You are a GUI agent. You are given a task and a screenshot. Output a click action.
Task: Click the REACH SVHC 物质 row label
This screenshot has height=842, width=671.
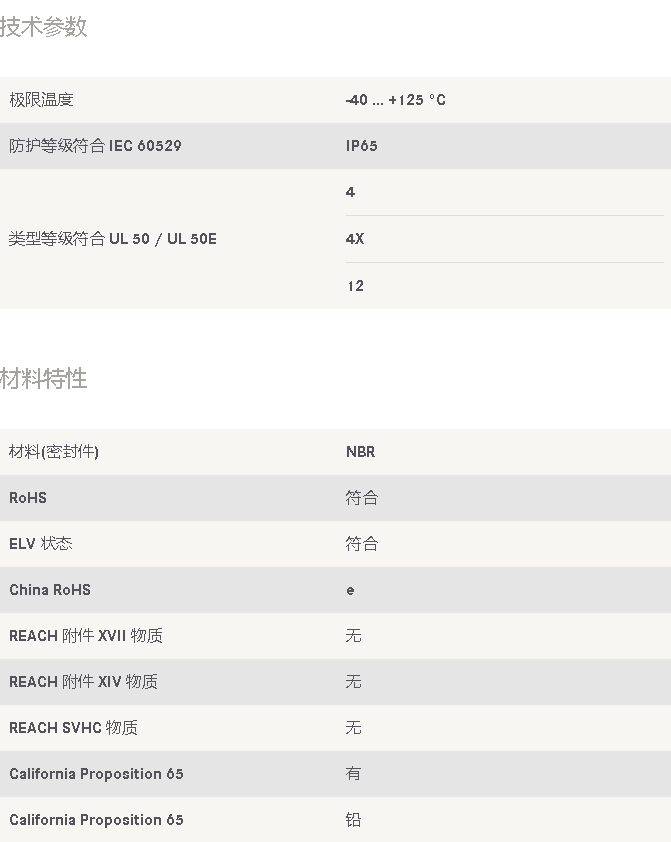pyautogui.click(x=74, y=728)
